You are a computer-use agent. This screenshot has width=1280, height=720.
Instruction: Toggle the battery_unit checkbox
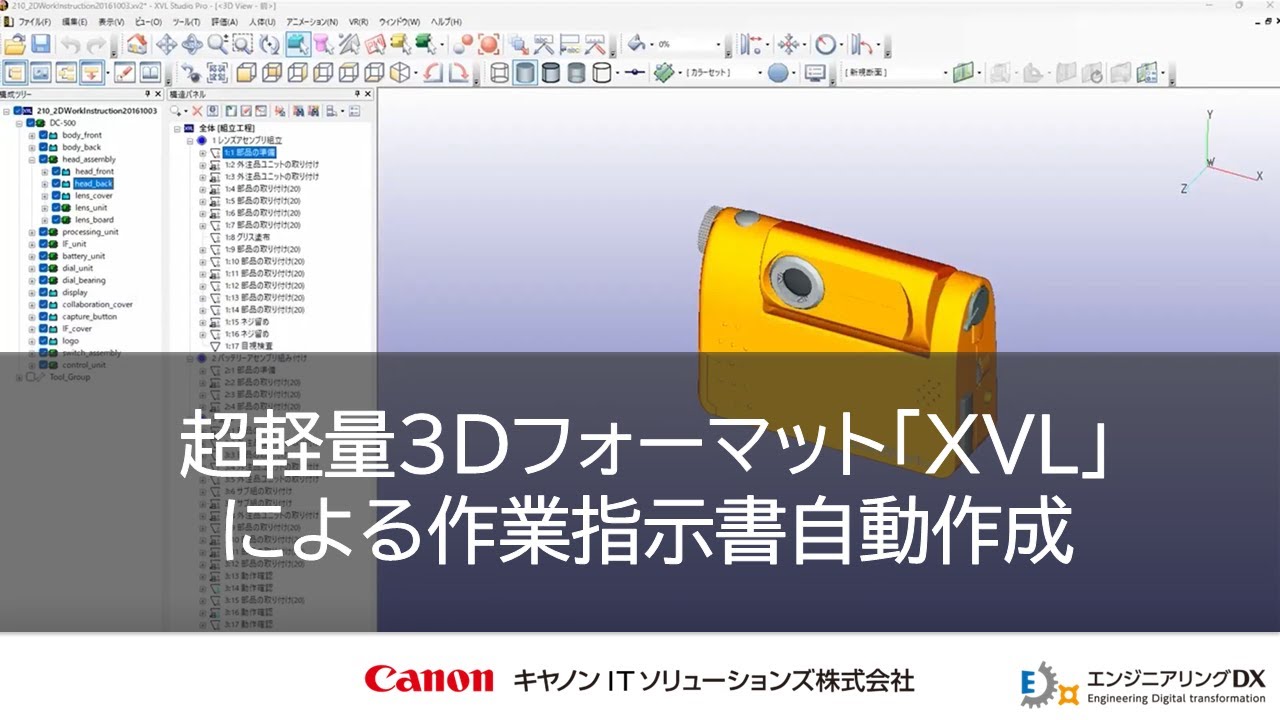43,256
